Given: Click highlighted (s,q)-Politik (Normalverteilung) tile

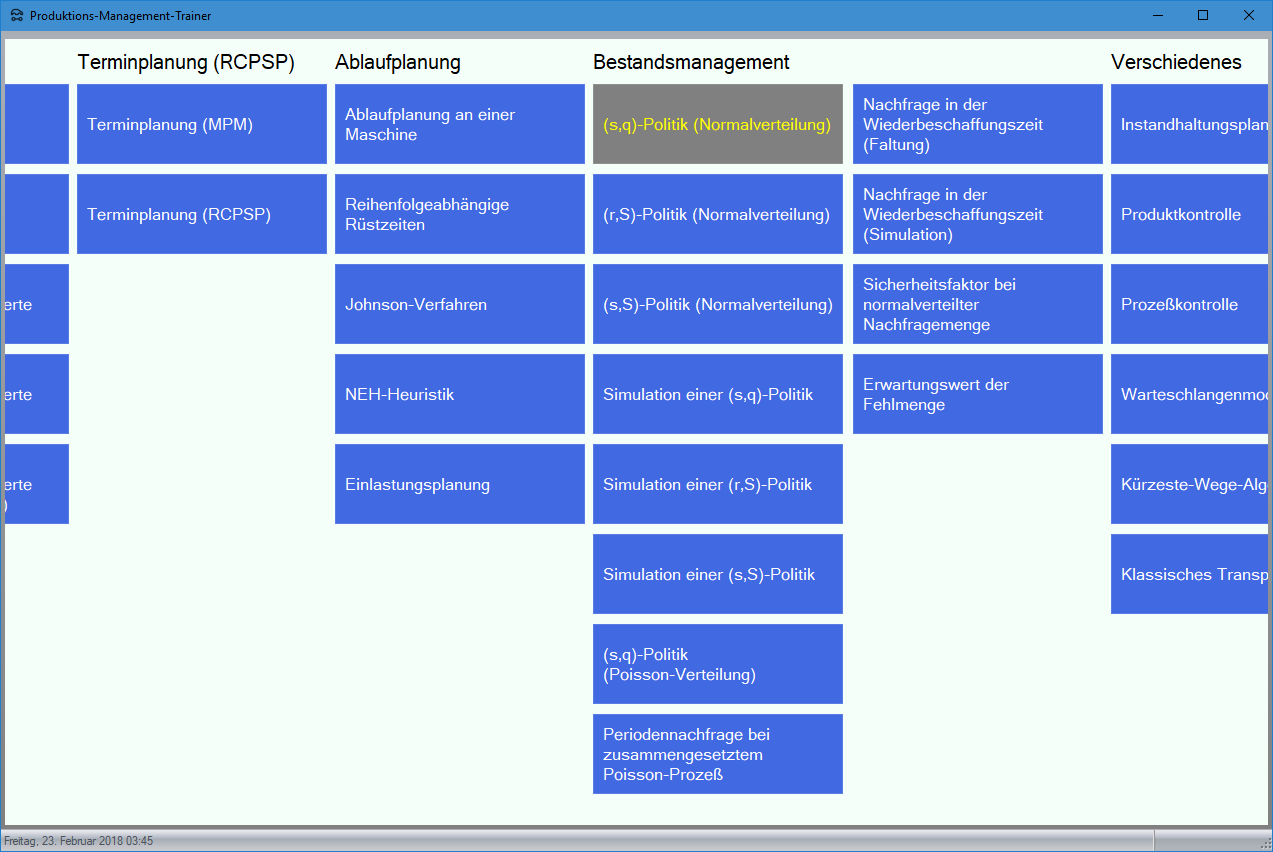Looking at the screenshot, I should point(717,124).
